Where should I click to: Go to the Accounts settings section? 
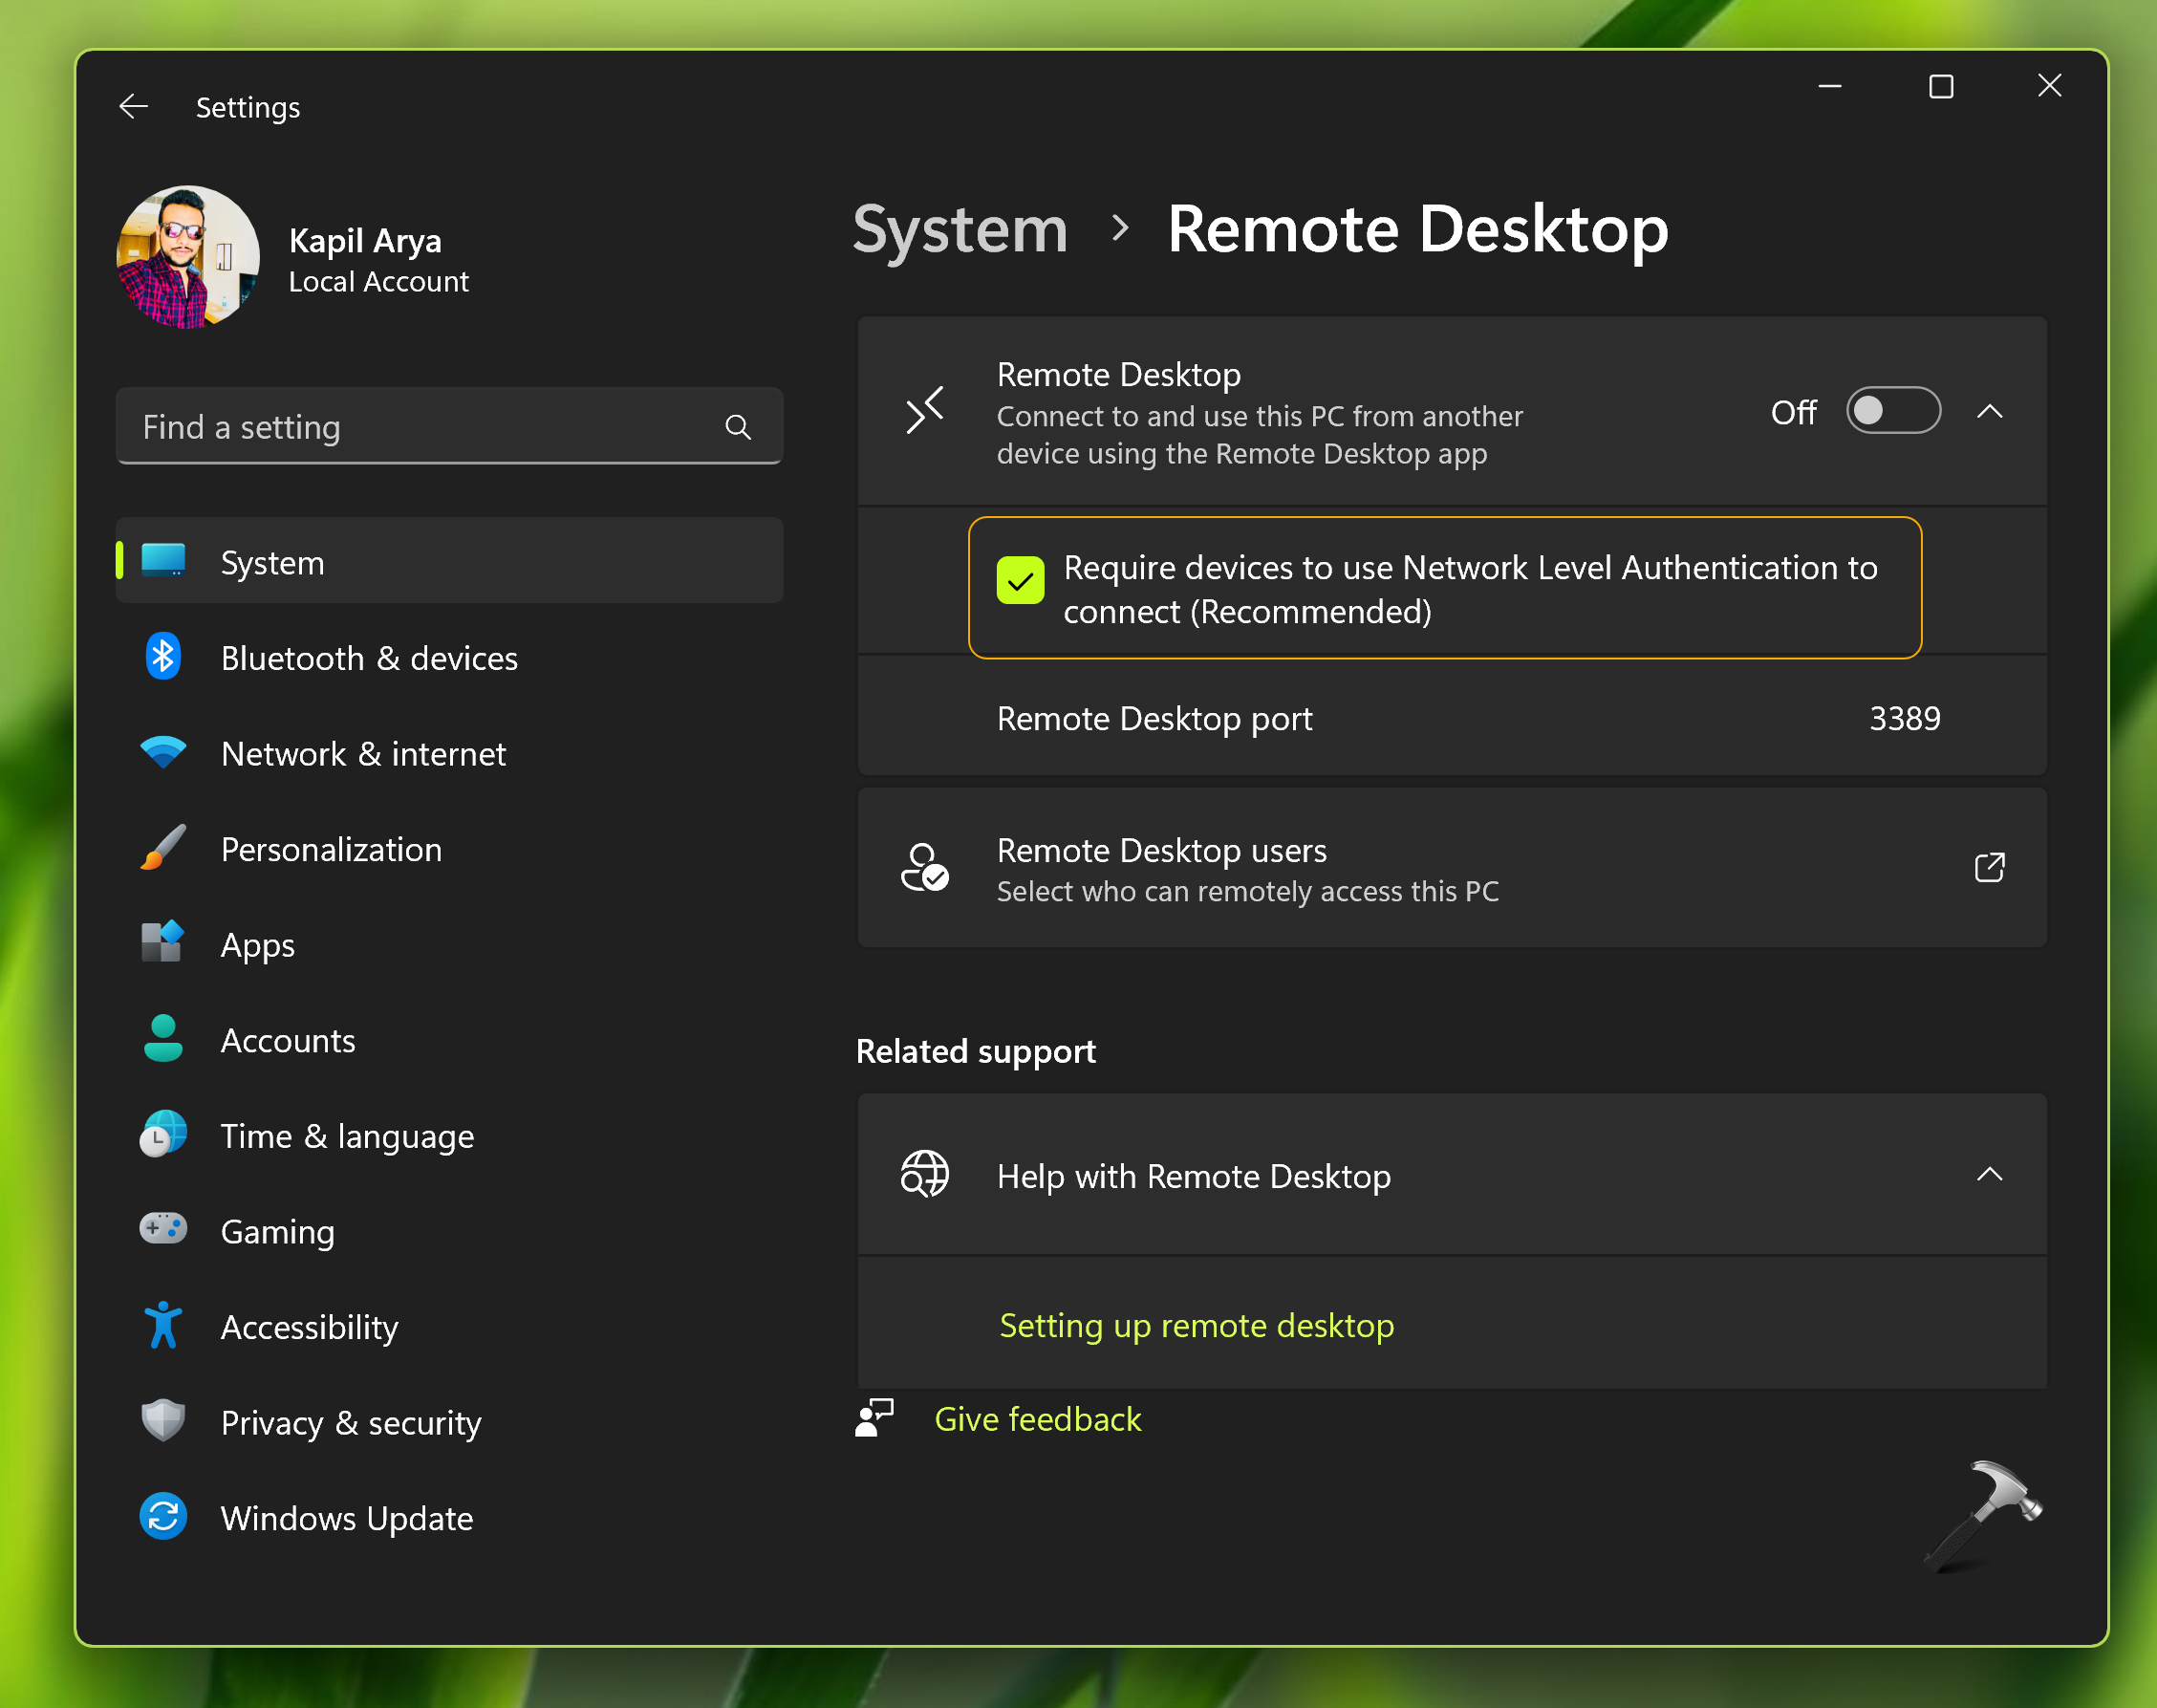(x=288, y=1041)
